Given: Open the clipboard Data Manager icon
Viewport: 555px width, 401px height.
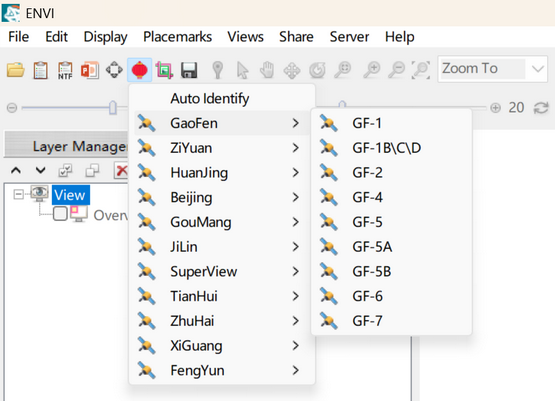Looking at the screenshot, I should pyautogui.click(x=40, y=70).
